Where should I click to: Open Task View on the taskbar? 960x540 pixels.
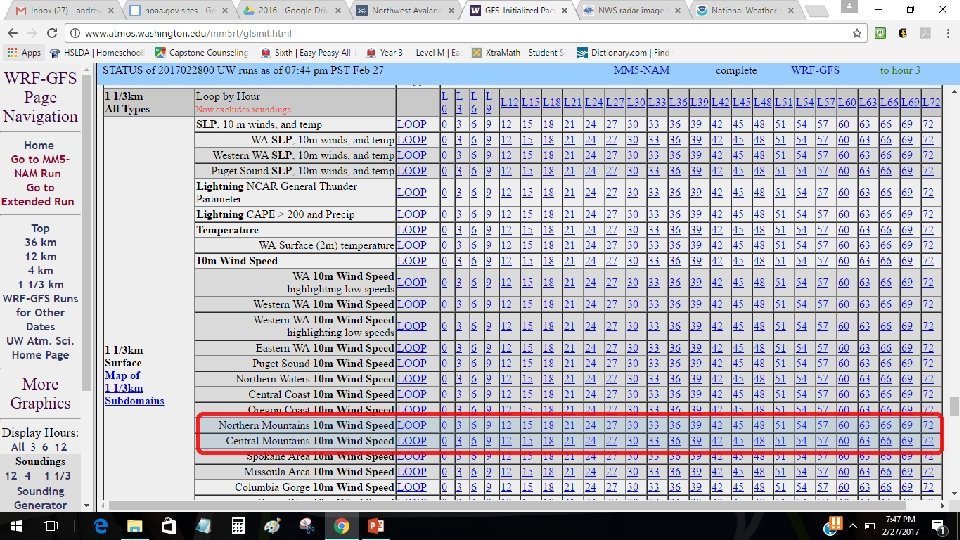pyautogui.click(x=51, y=526)
